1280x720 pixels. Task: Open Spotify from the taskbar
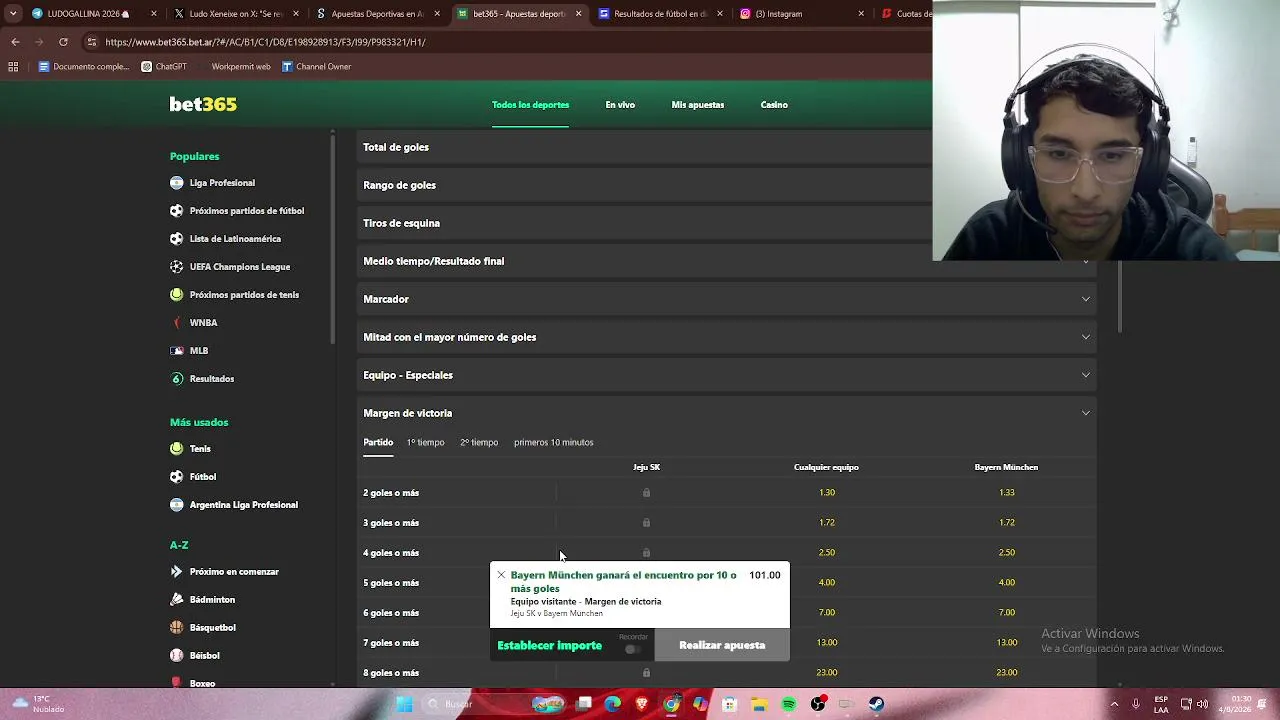pos(789,704)
